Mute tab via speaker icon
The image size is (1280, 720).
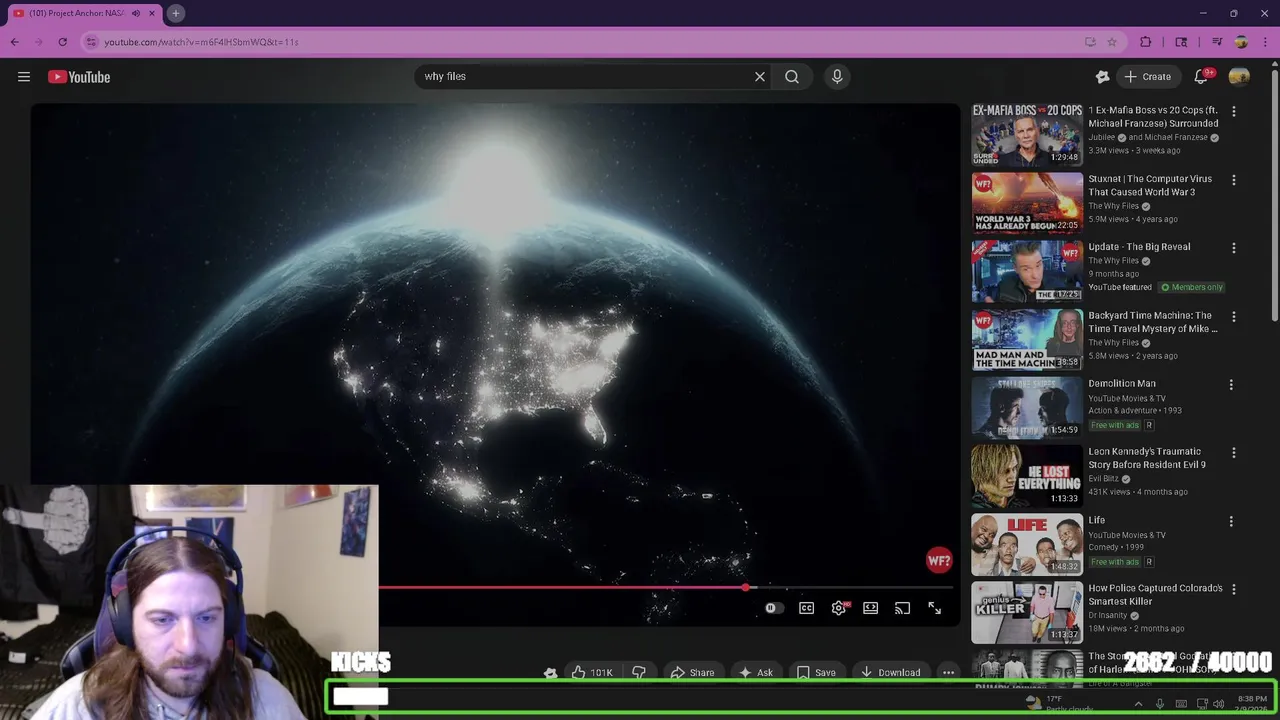tap(136, 13)
